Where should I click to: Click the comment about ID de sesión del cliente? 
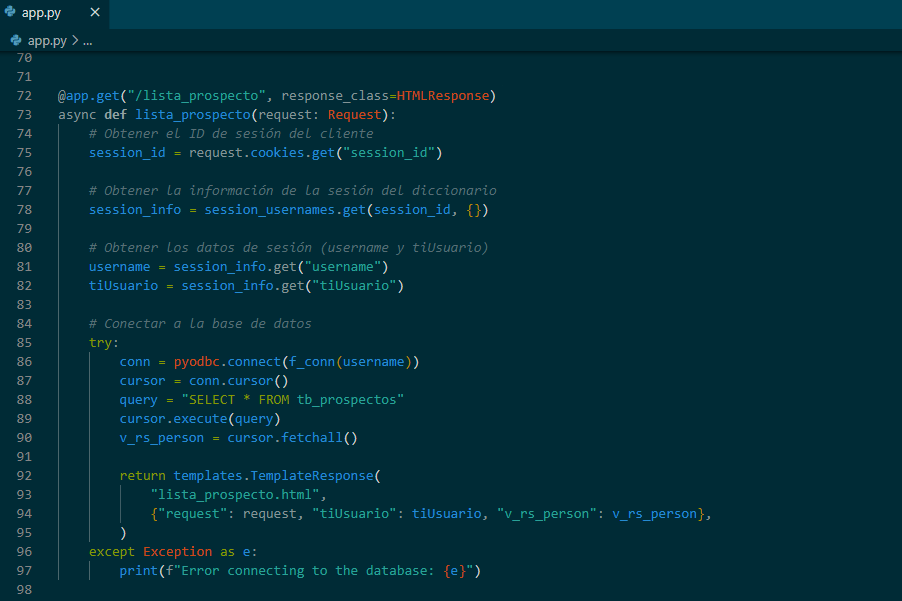pyautogui.click(x=231, y=133)
